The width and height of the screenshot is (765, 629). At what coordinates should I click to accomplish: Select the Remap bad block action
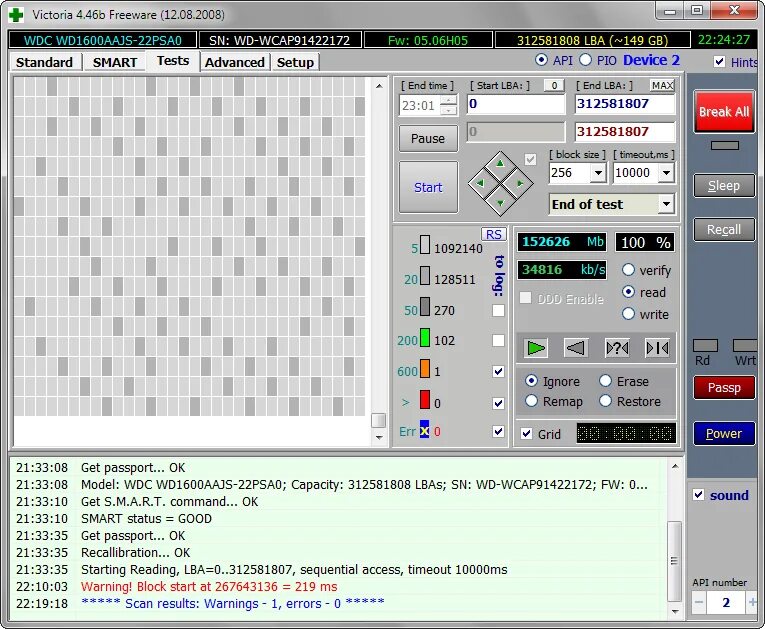531,401
